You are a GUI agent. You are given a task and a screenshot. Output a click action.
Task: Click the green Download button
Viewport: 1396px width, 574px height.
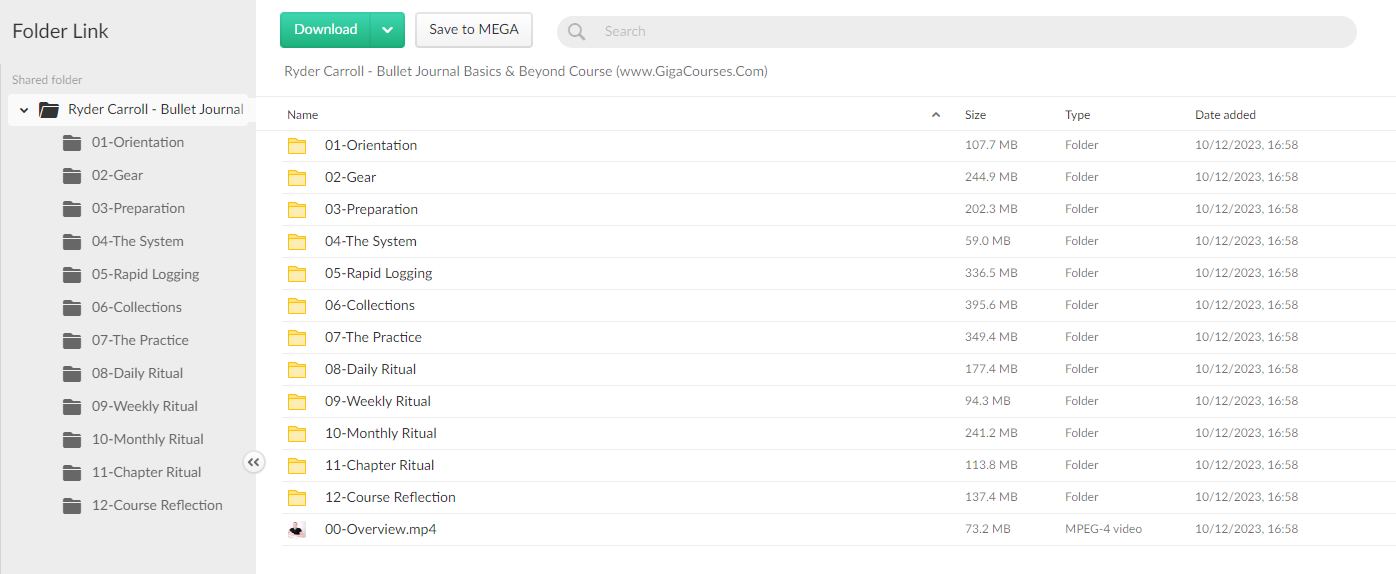tap(326, 30)
